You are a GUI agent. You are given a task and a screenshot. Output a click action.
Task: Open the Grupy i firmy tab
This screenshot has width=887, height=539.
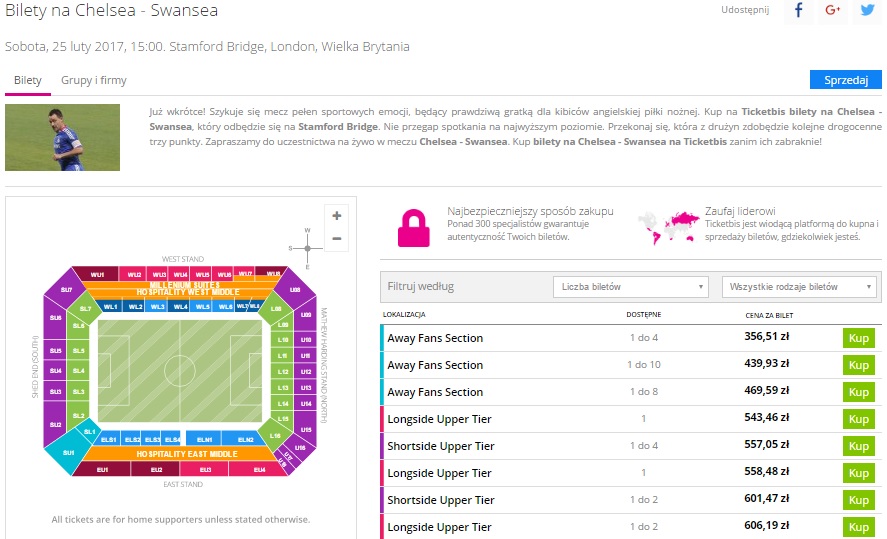tap(94, 80)
